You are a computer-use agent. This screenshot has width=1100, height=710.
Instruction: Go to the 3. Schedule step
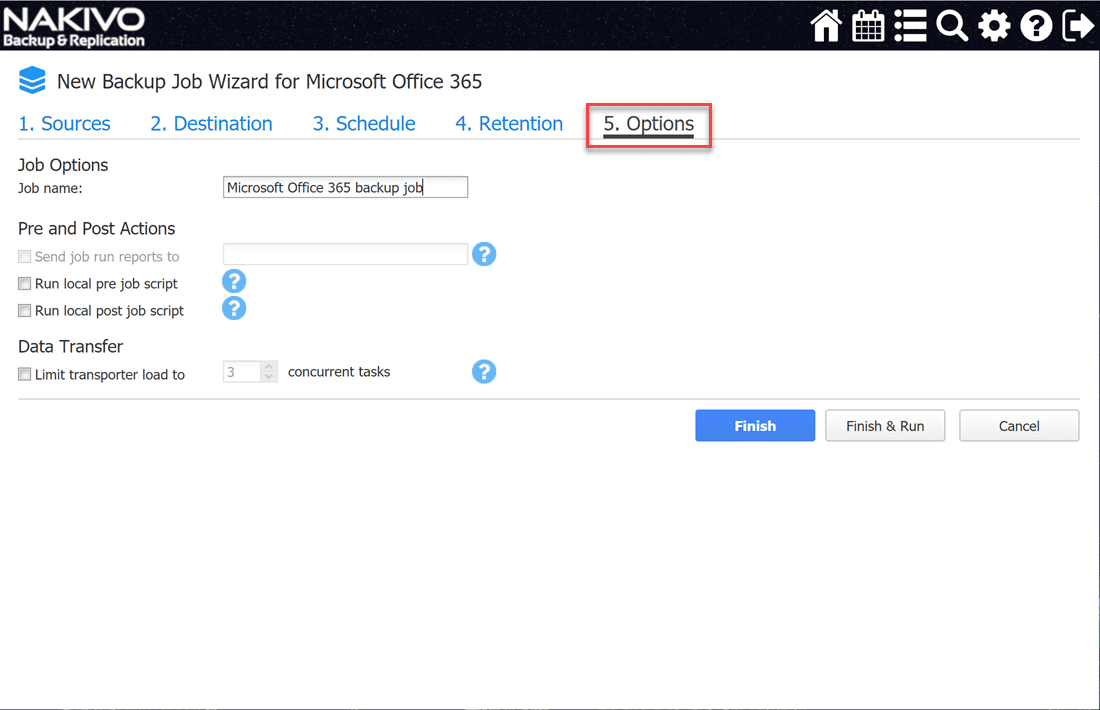[364, 123]
